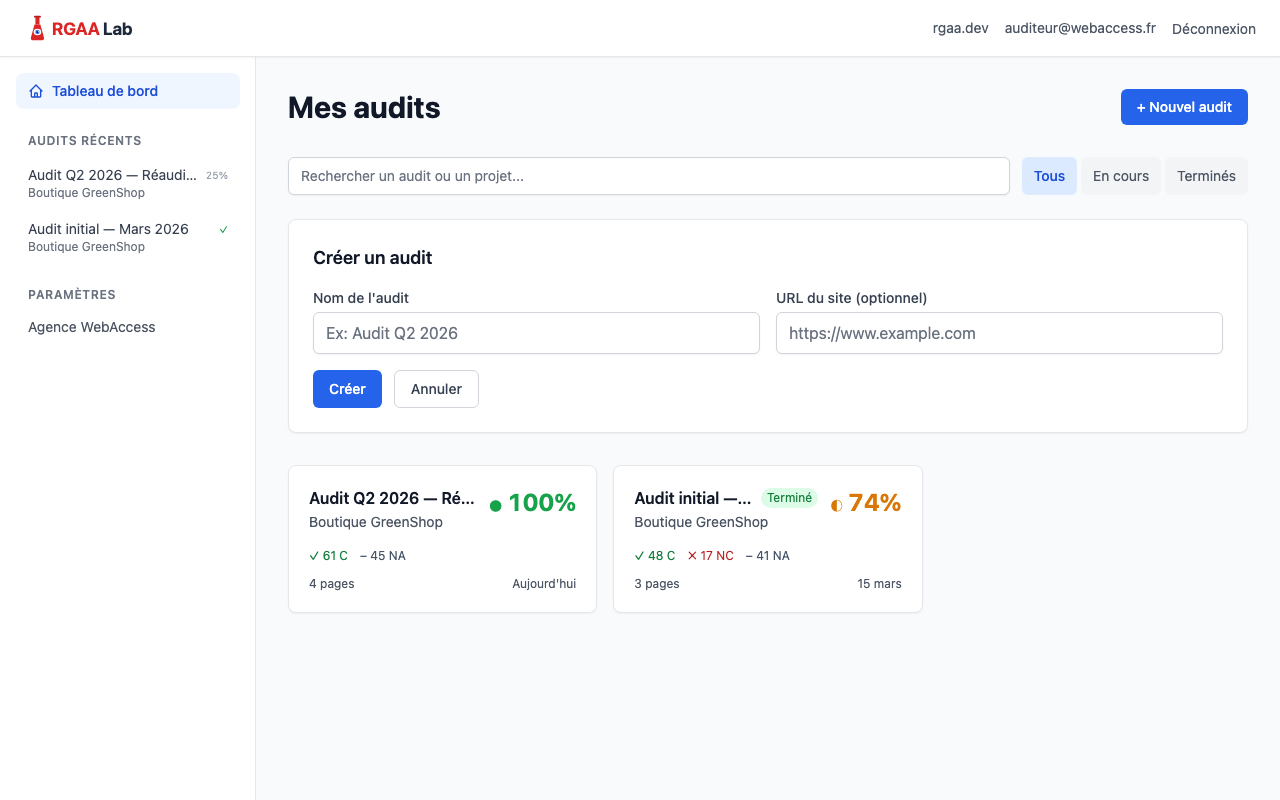Click the + Nouvel audit button
The height and width of the screenshot is (800, 1280).
1184,107
